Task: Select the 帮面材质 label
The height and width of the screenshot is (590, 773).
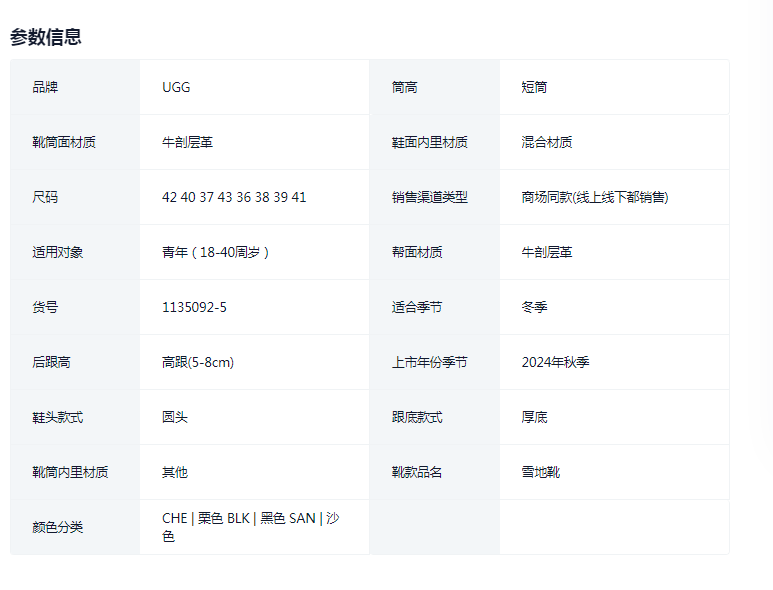Action: 417,252
